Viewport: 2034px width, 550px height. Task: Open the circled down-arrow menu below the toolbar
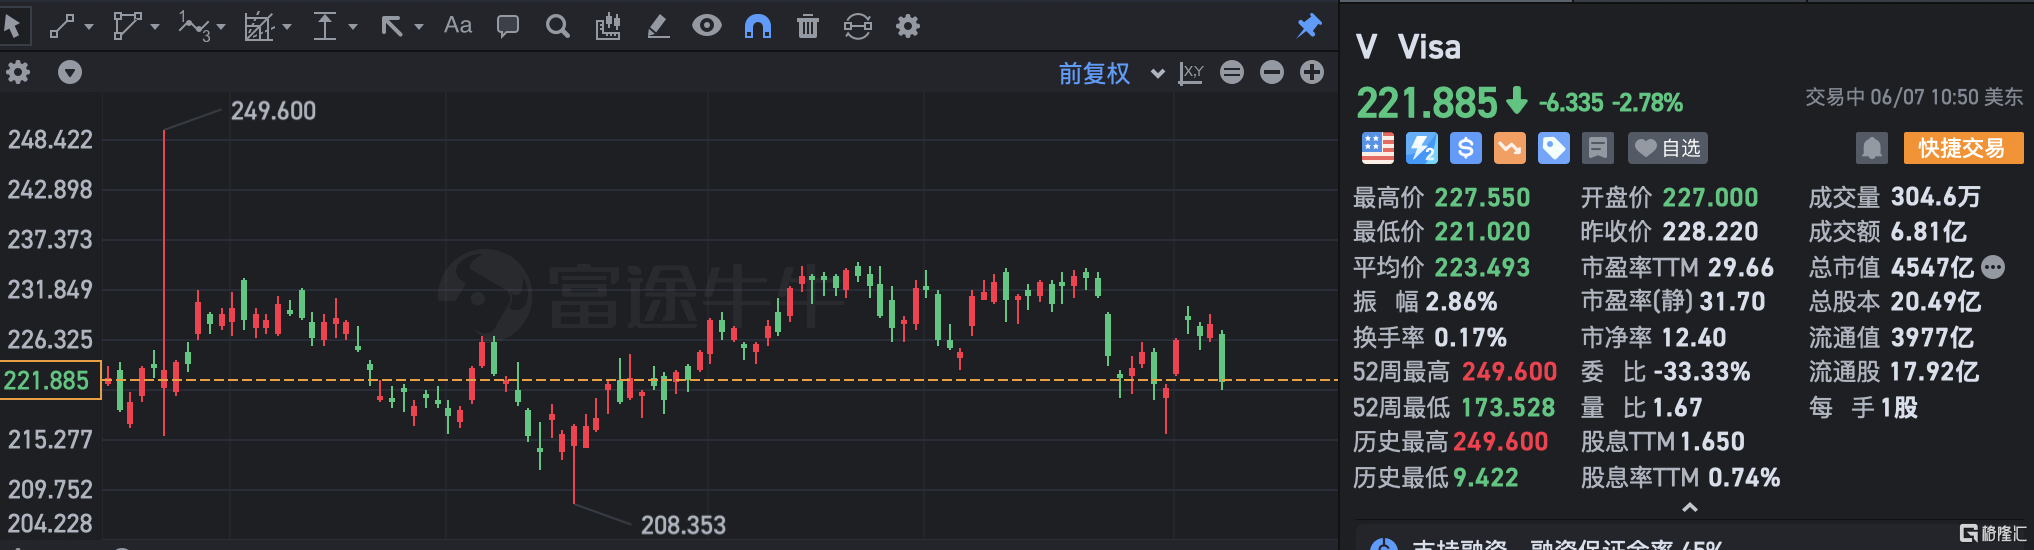pyautogui.click(x=70, y=72)
